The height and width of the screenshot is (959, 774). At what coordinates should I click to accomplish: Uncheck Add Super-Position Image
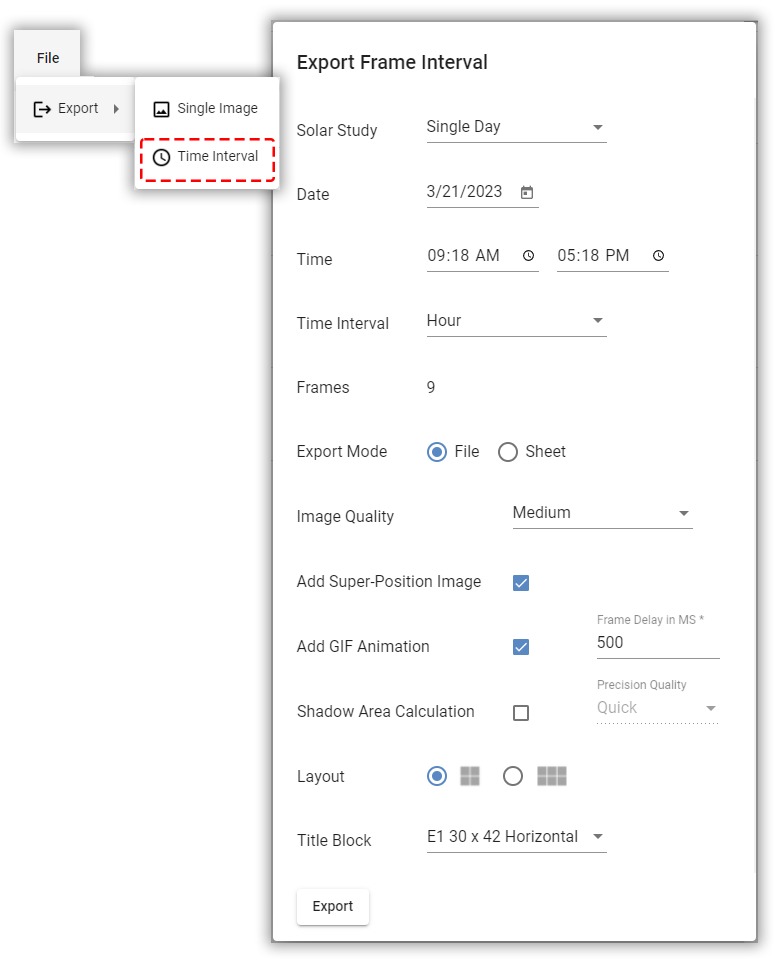click(520, 581)
